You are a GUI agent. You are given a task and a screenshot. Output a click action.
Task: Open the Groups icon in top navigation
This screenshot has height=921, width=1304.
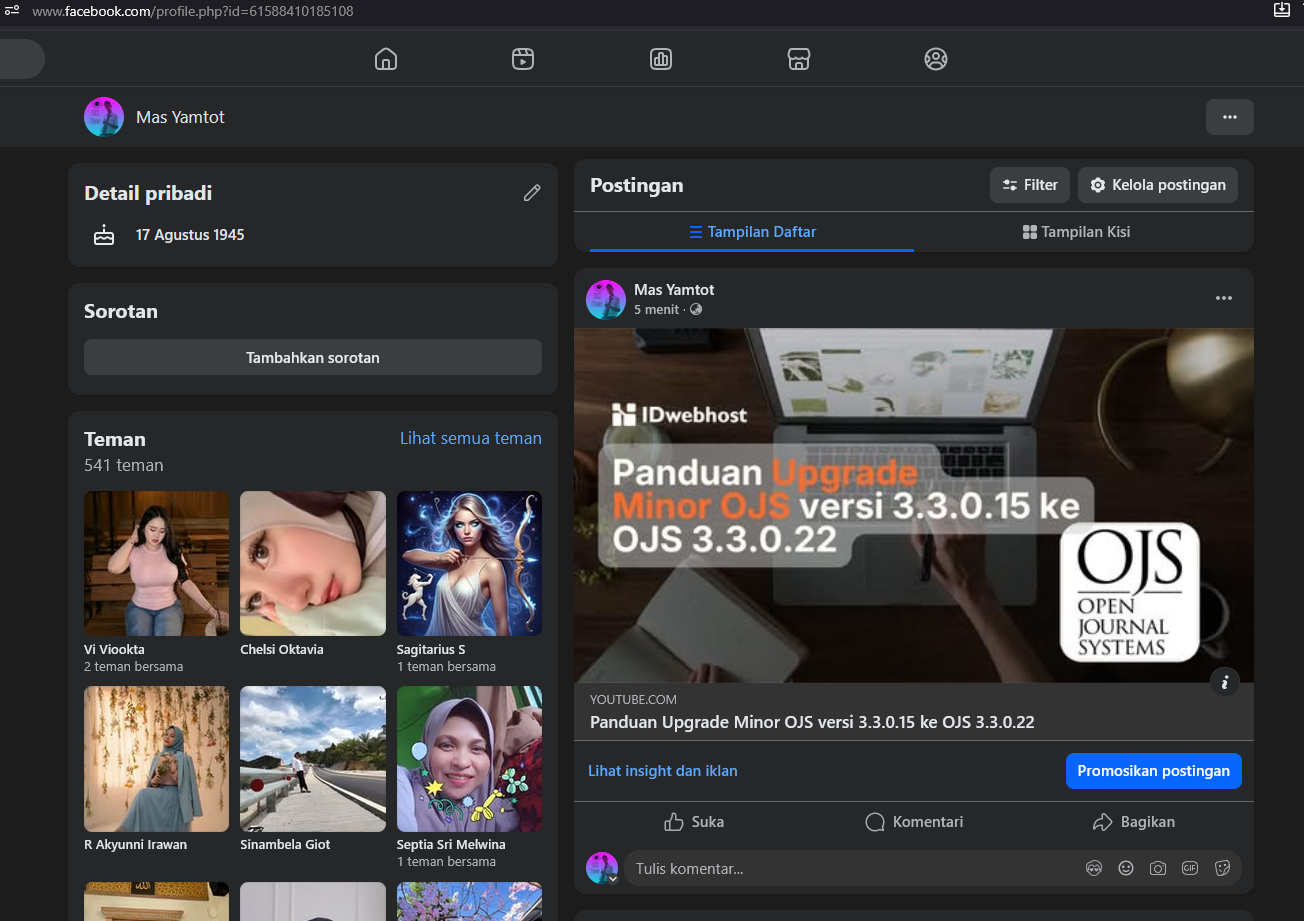coord(936,59)
